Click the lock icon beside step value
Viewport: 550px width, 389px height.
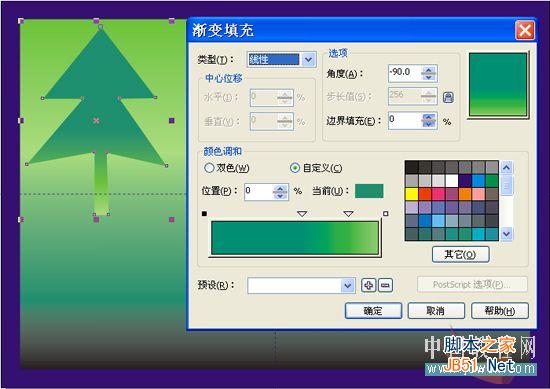point(448,97)
